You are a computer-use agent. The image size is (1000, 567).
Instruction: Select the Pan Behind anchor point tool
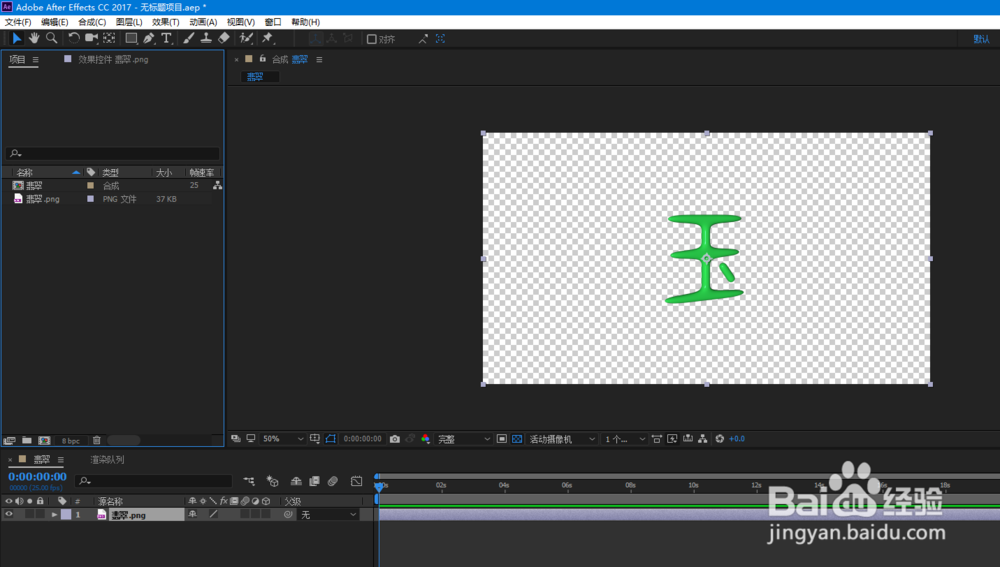click(109, 38)
